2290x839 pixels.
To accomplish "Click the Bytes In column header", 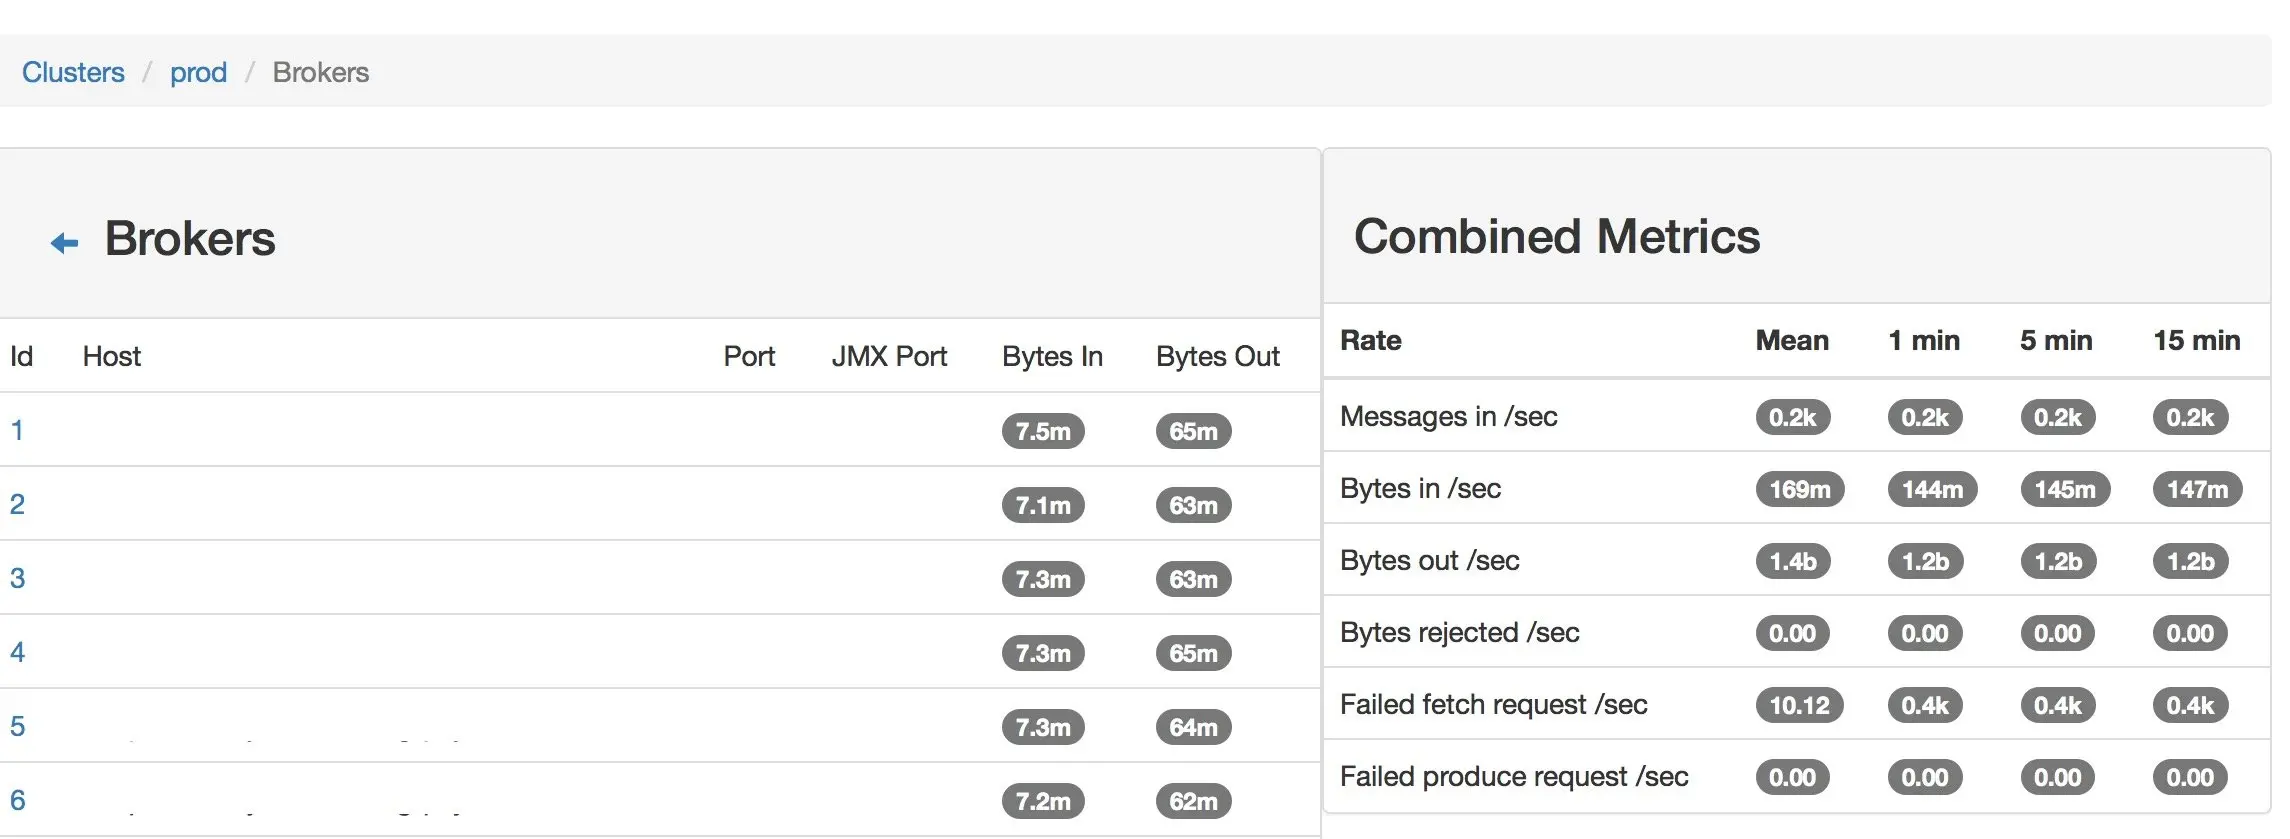I will click(x=1052, y=356).
